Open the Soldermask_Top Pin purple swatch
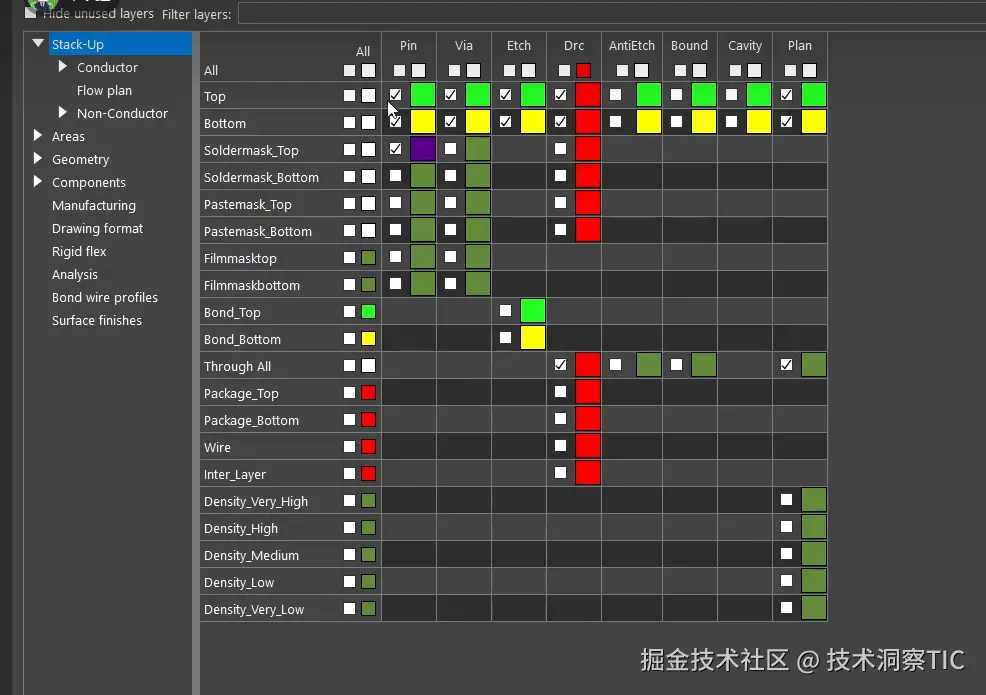986x695 pixels. point(423,149)
